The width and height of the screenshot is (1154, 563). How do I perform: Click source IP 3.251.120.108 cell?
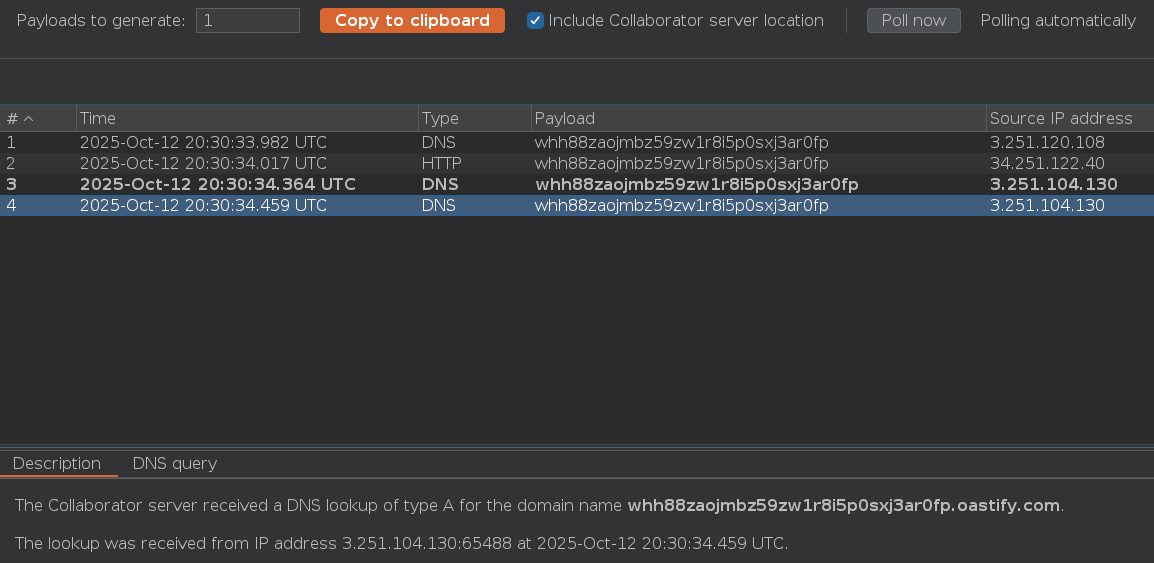point(1046,143)
